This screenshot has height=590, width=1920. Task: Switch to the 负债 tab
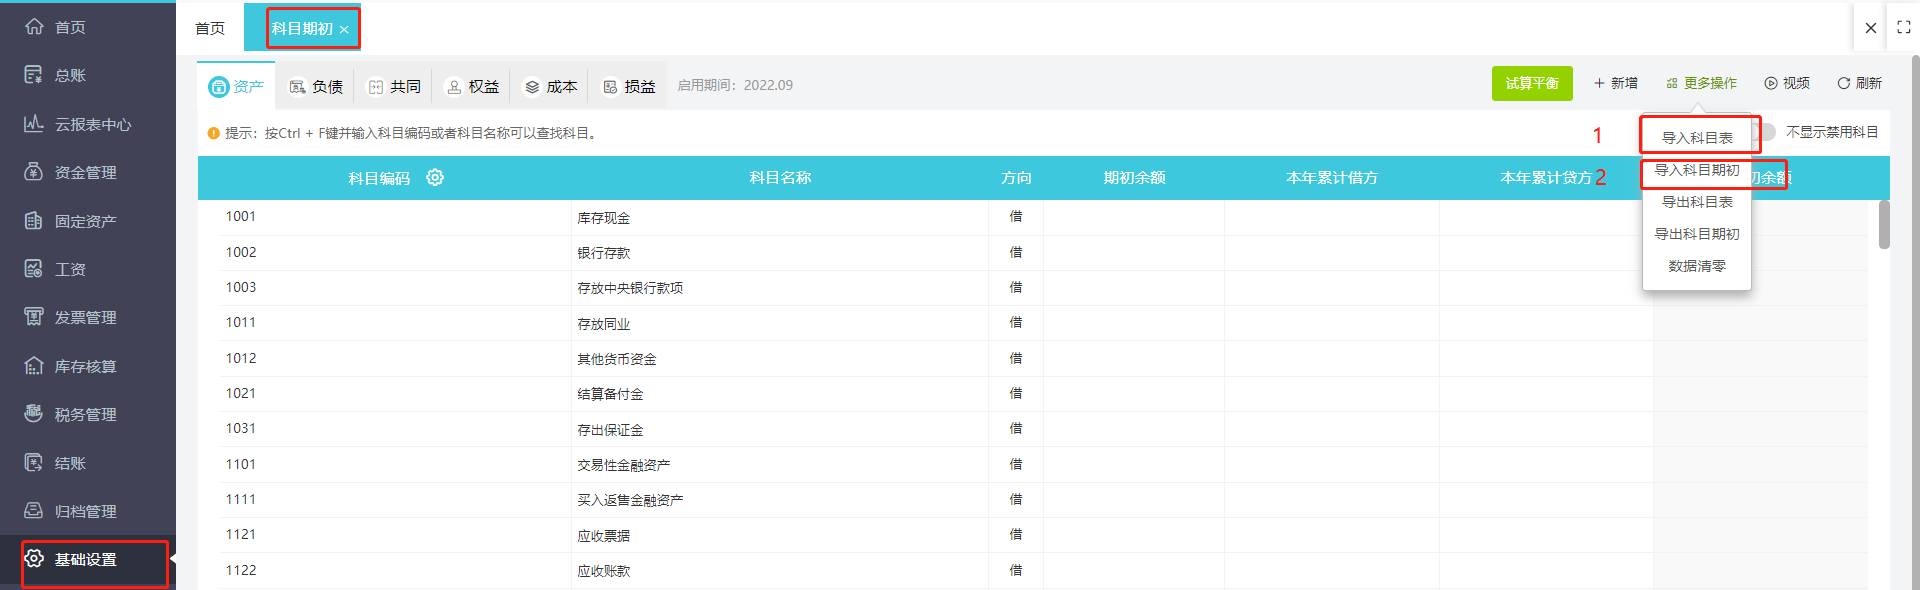[316, 87]
